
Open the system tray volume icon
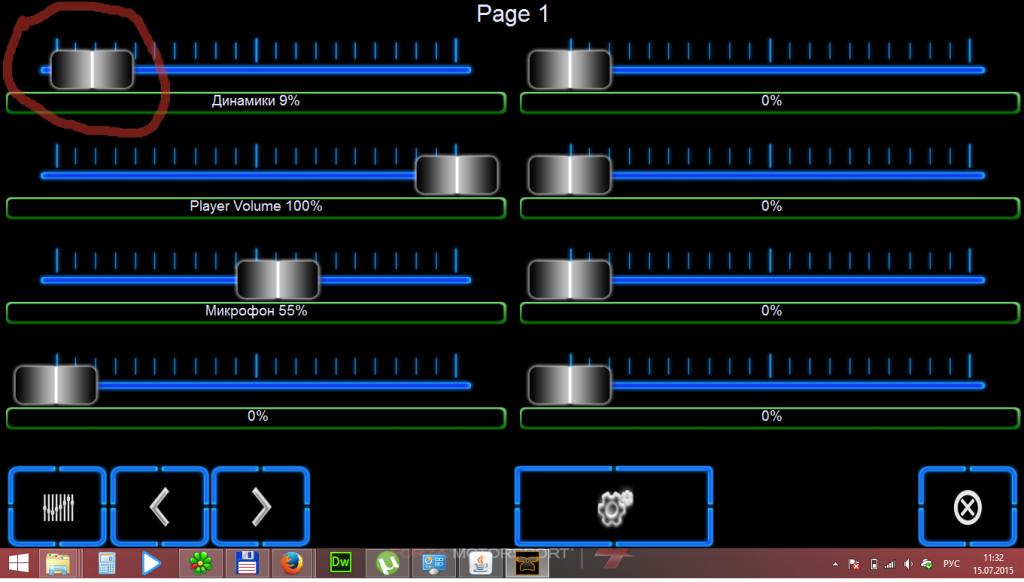point(907,564)
